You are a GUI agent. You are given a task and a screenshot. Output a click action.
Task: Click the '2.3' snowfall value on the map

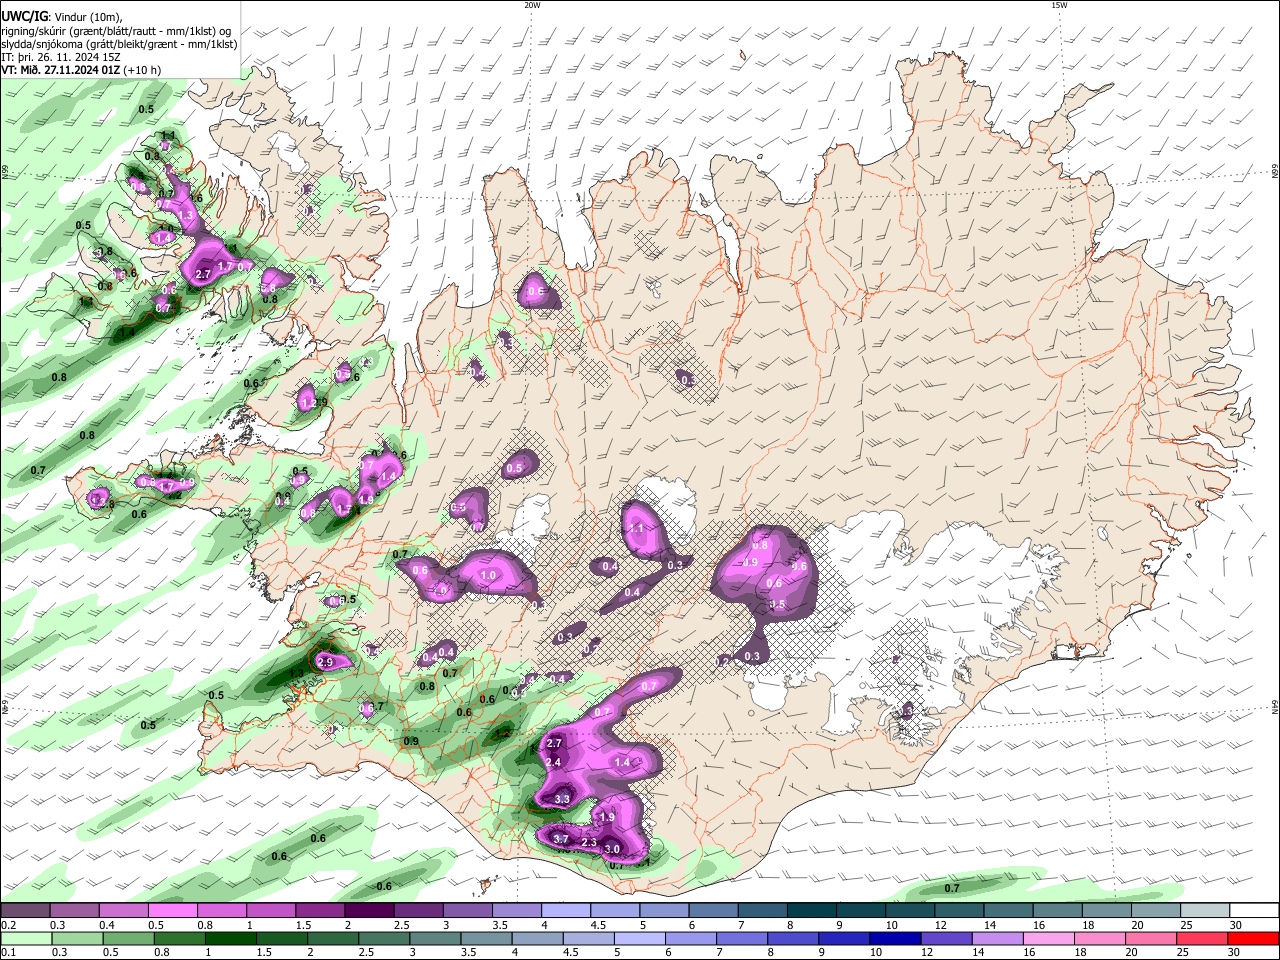click(x=588, y=843)
